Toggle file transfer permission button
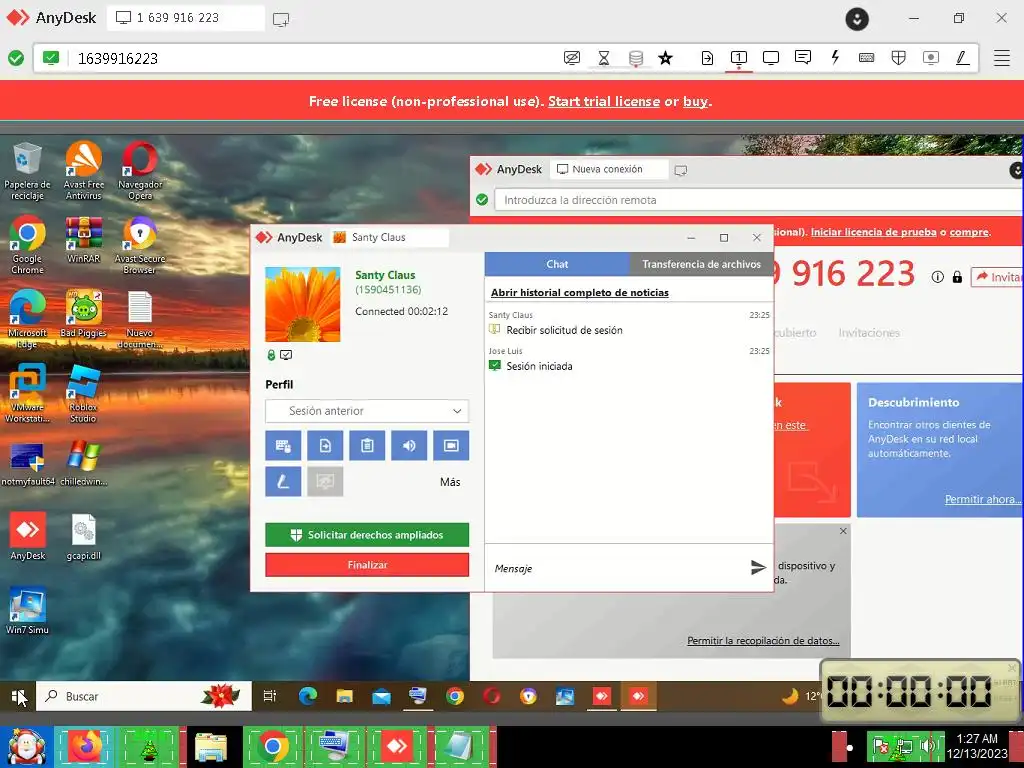The width and height of the screenshot is (1024, 768). [x=325, y=445]
